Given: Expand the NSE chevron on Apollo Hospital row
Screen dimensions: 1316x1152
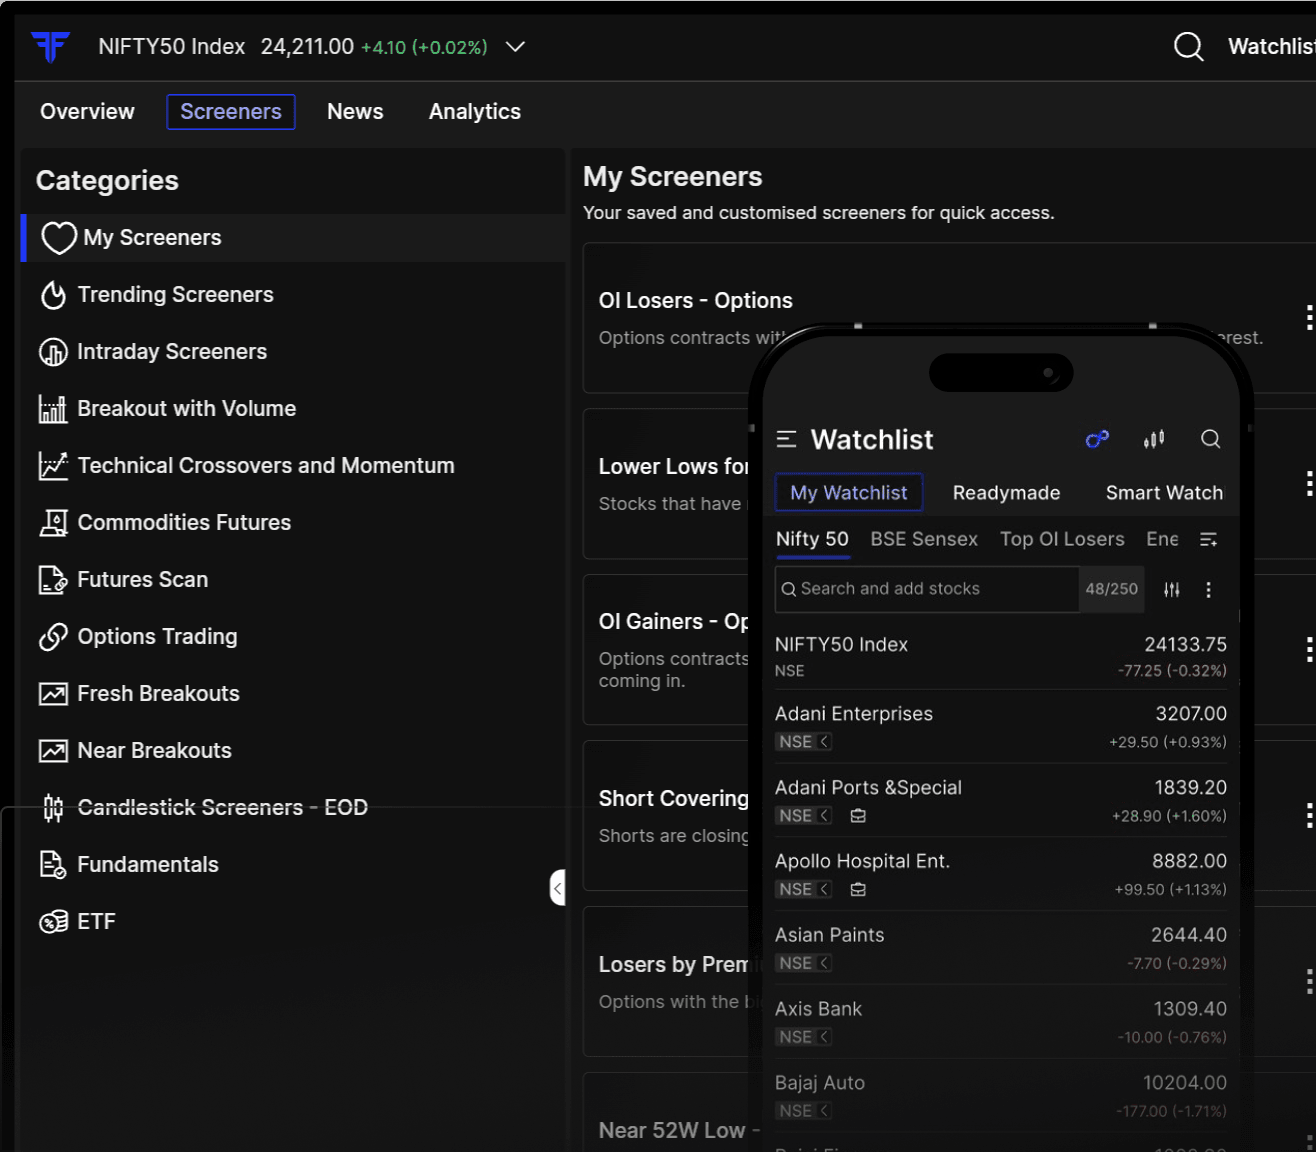Looking at the screenshot, I should coord(824,890).
